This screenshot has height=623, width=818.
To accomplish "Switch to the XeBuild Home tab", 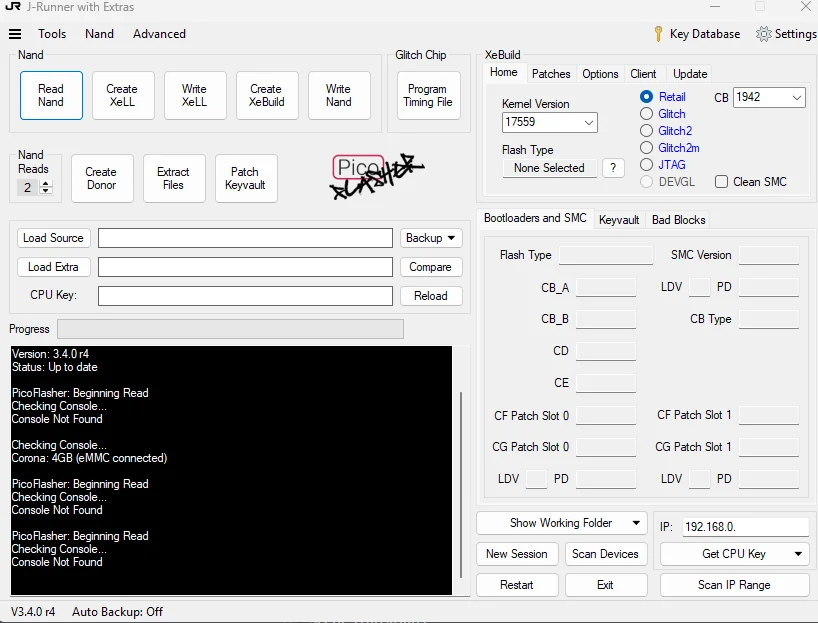I will (503, 73).
